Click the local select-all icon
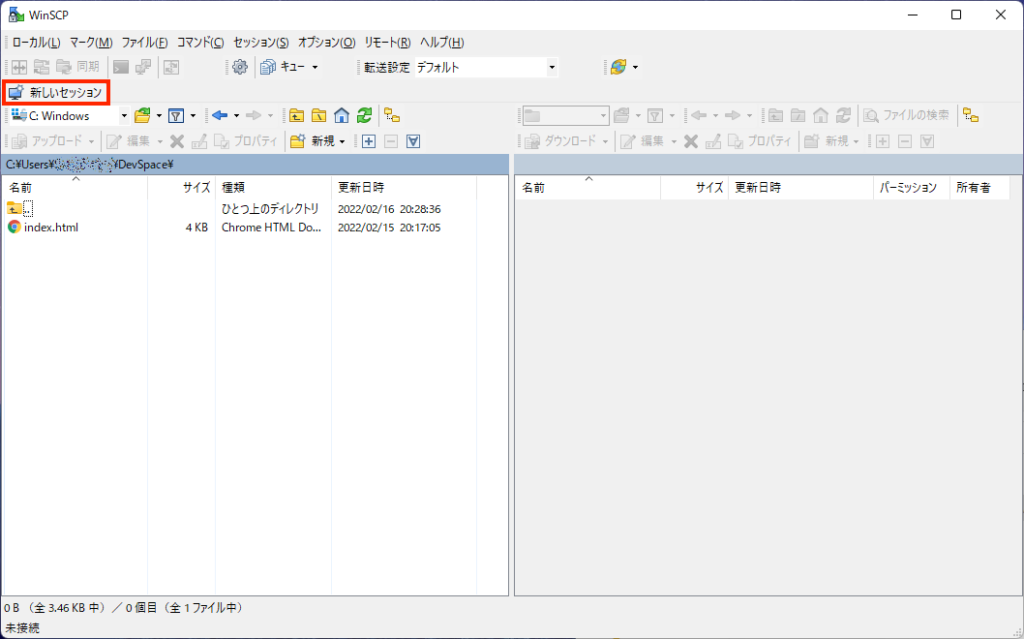Screen dimensions: 1024x639 click(x=413, y=141)
